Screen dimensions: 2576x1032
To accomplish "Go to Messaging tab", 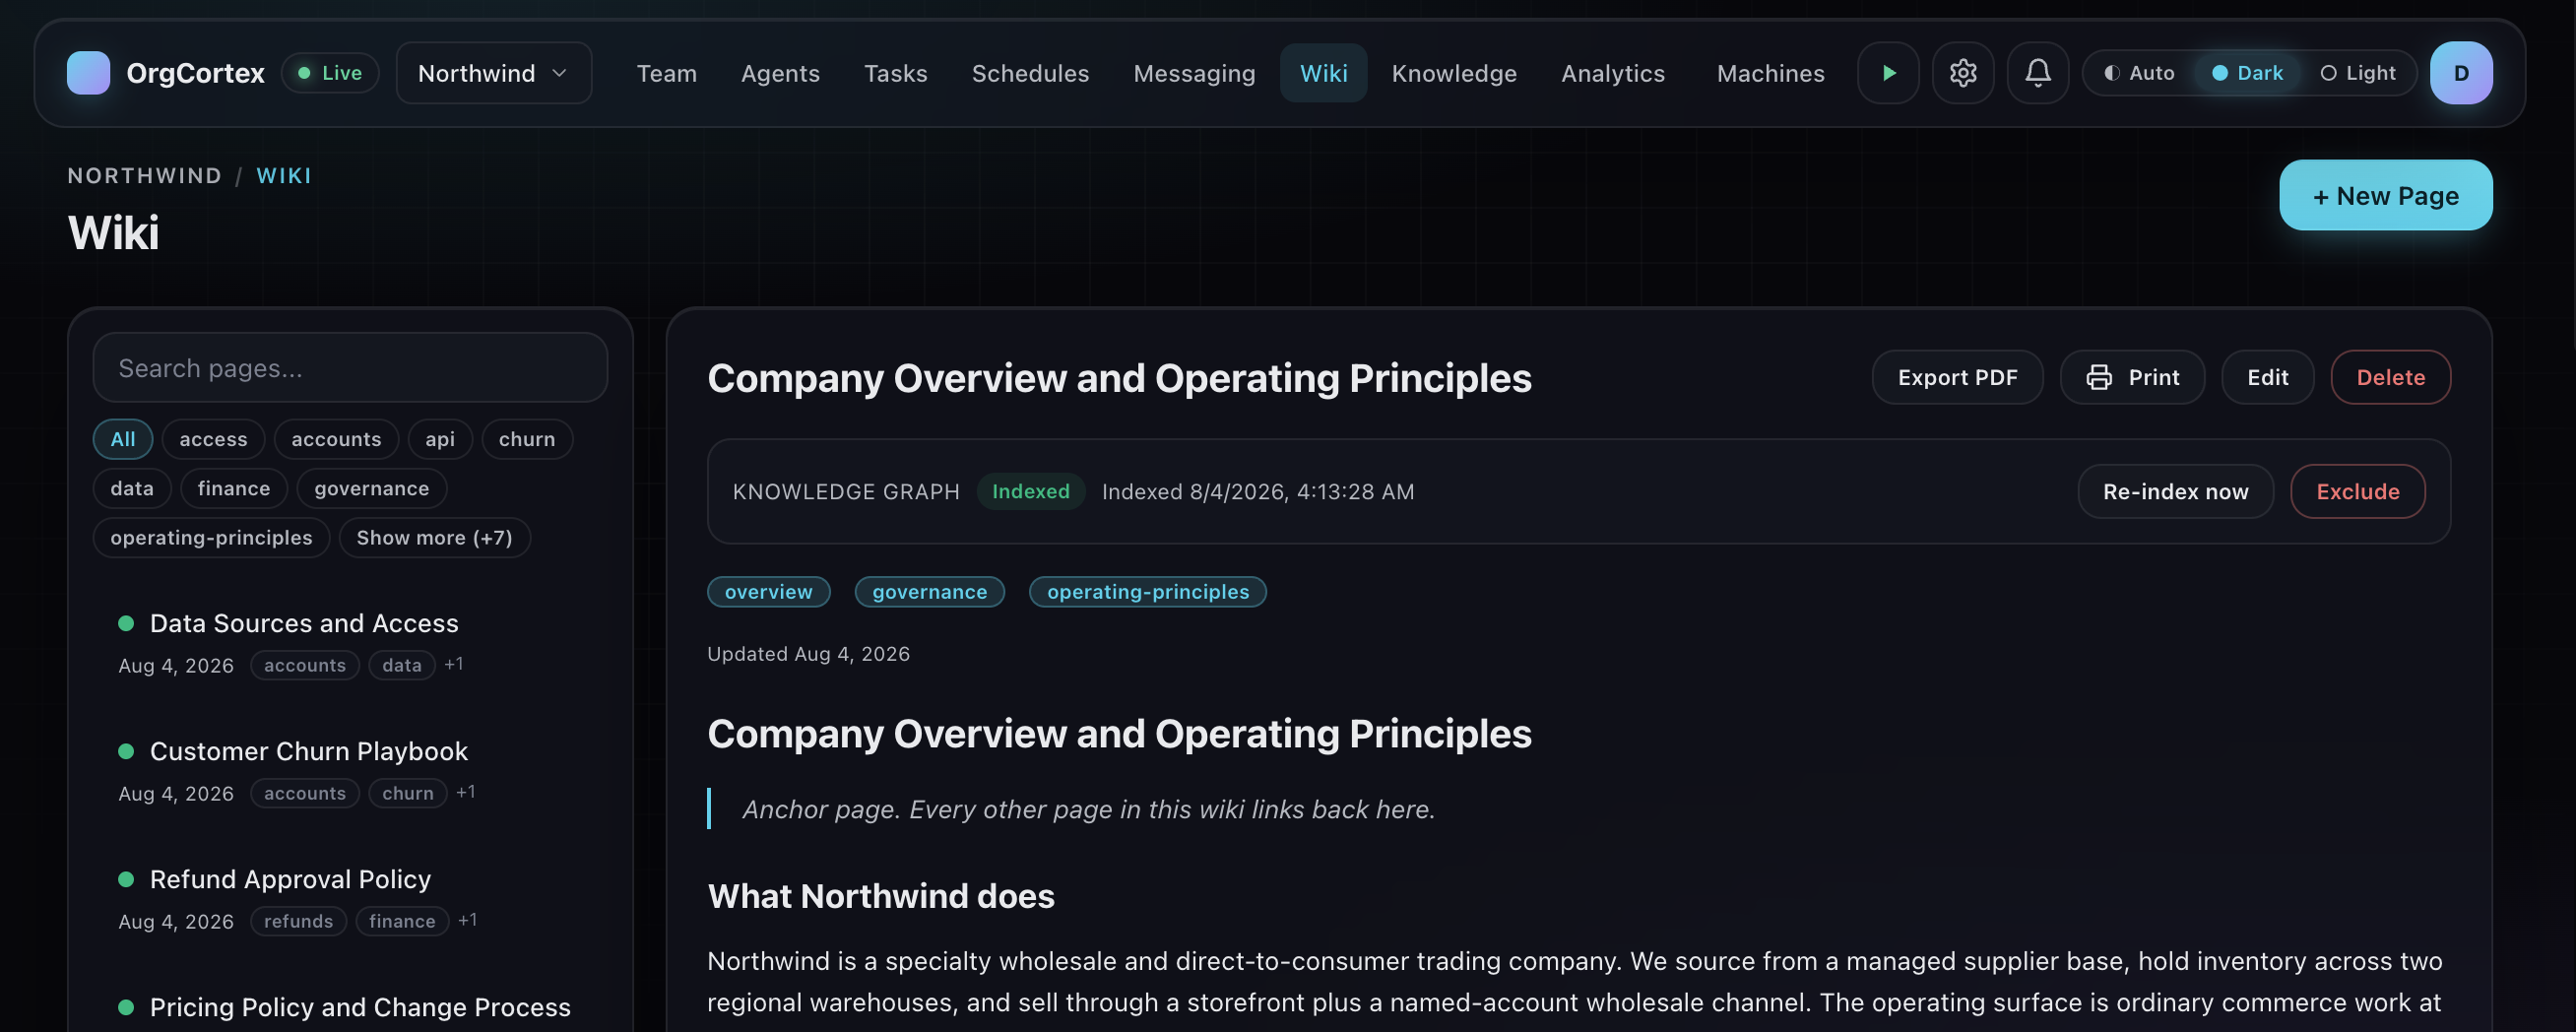I will pyautogui.click(x=1194, y=73).
